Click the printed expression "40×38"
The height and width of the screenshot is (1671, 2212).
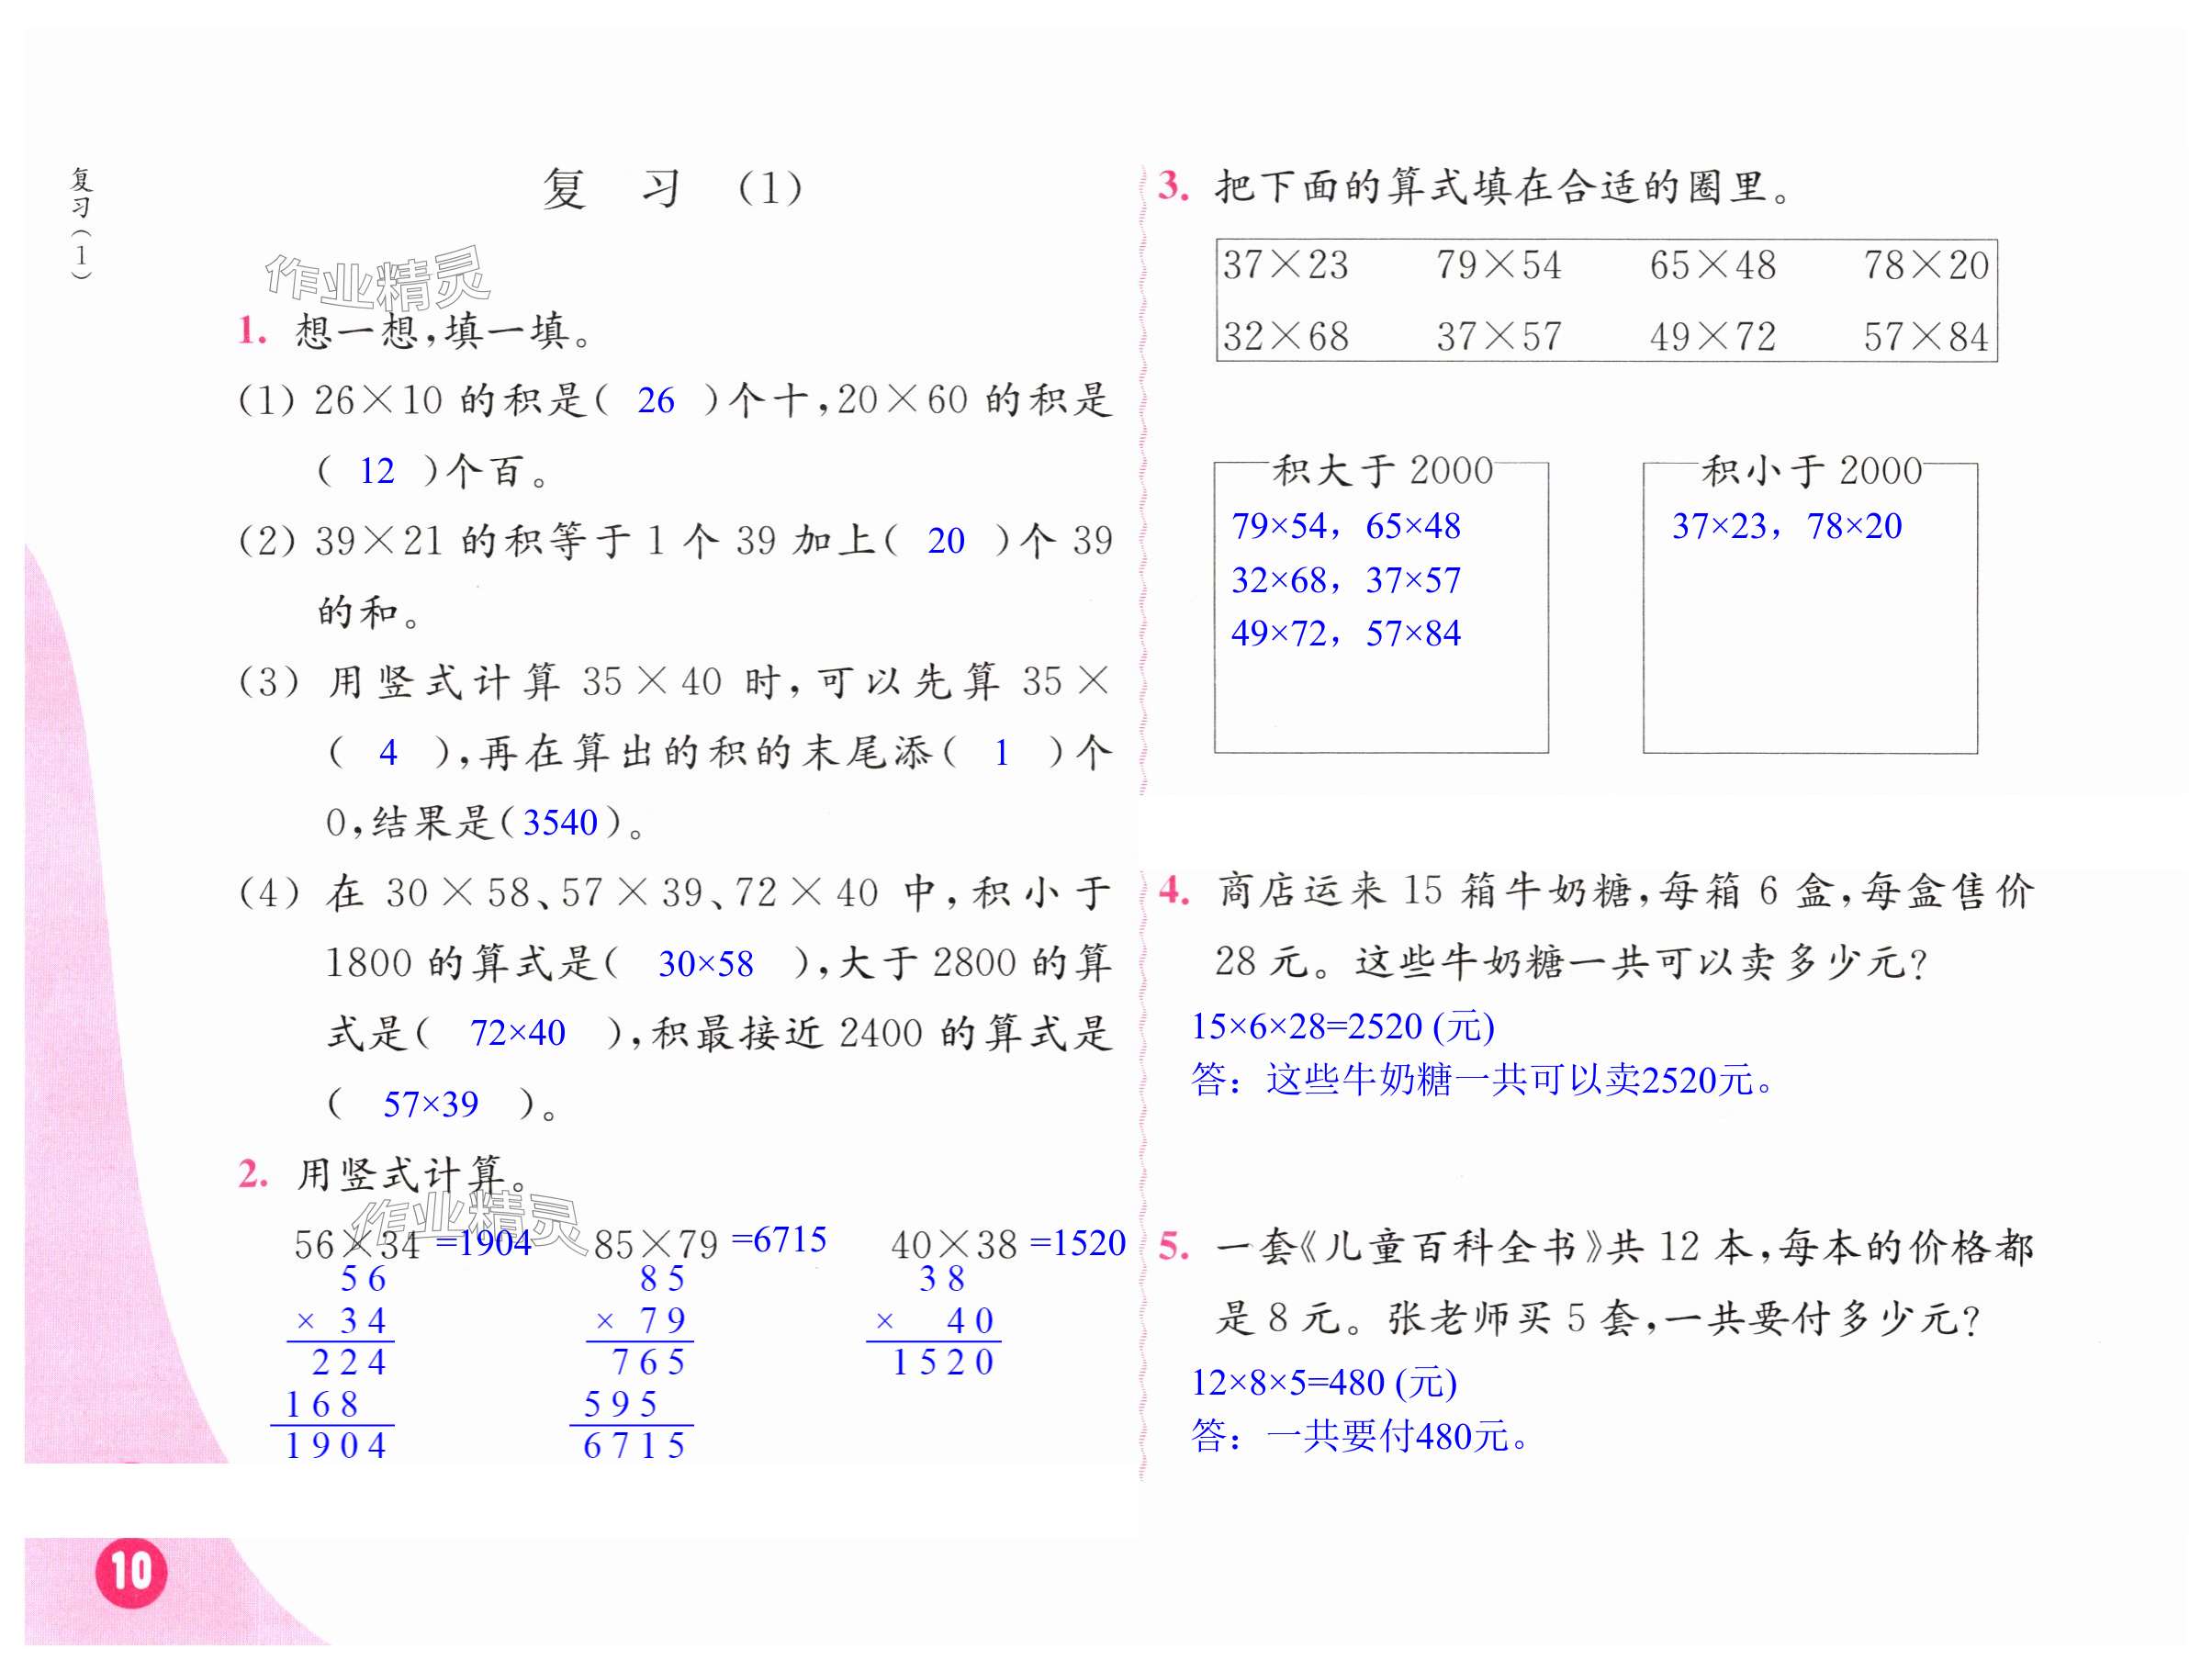click(x=954, y=1245)
